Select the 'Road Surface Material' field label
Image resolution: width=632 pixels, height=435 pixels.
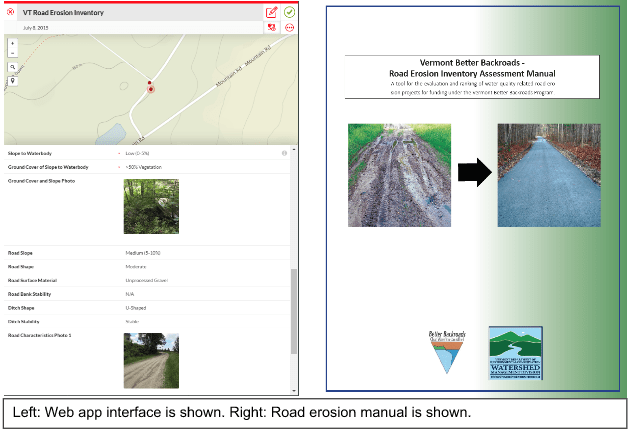pyautogui.click(x=32, y=280)
